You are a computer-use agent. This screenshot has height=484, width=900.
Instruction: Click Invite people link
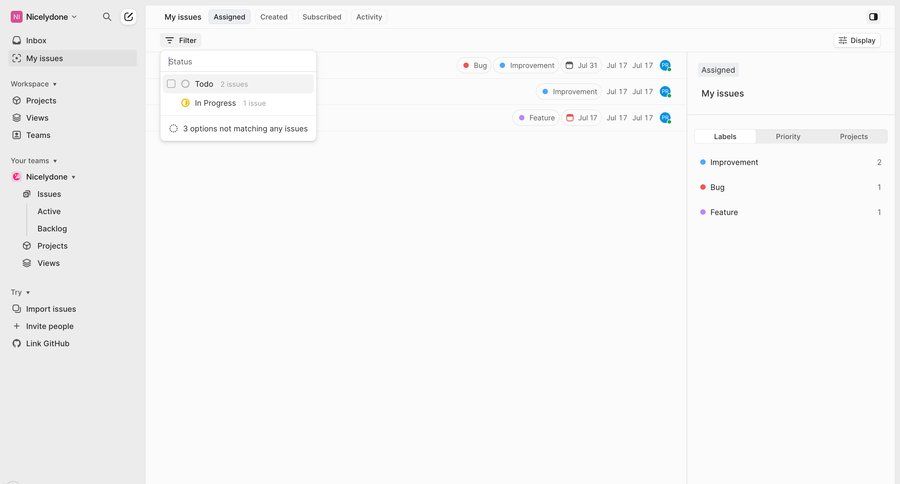point(49,326)
